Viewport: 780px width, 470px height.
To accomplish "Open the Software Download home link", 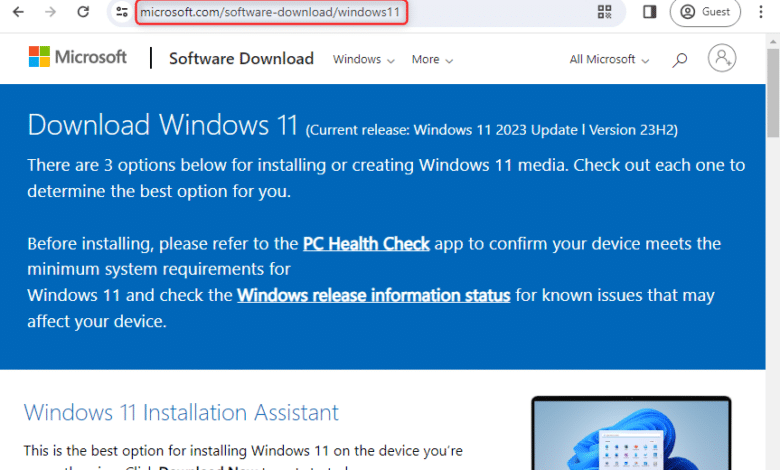I will 241,59.
